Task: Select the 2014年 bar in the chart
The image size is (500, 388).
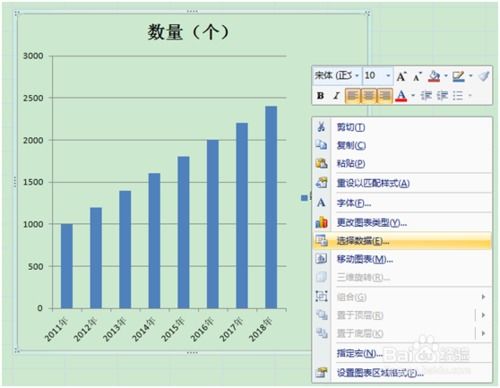Action: coord(154,241)
